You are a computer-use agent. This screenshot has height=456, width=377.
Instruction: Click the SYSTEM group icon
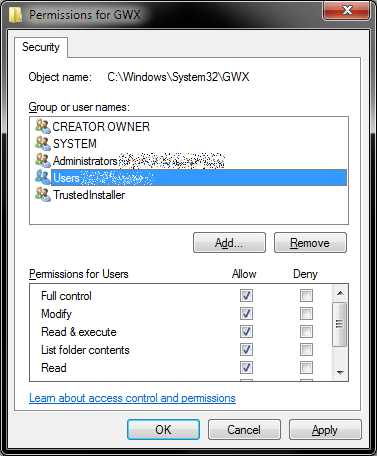point(43,143)
